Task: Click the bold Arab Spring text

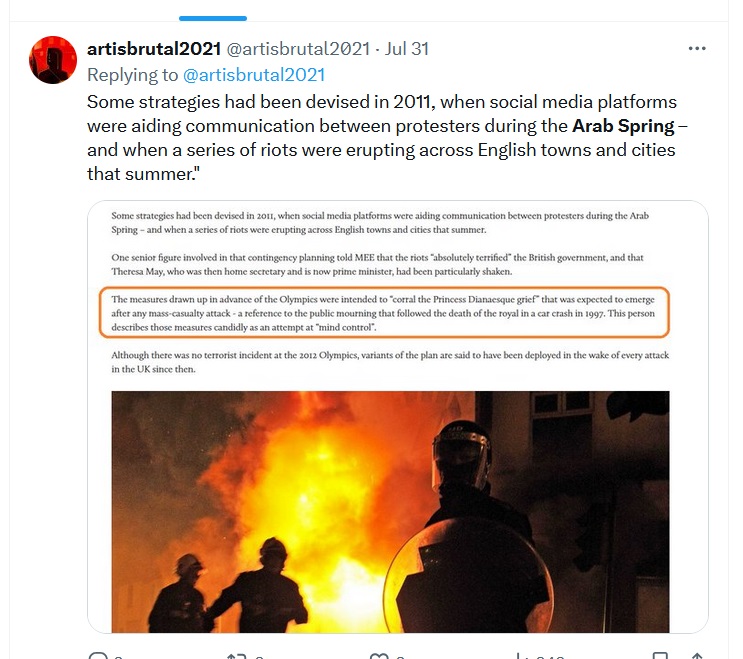Action: tap(623, 126)
